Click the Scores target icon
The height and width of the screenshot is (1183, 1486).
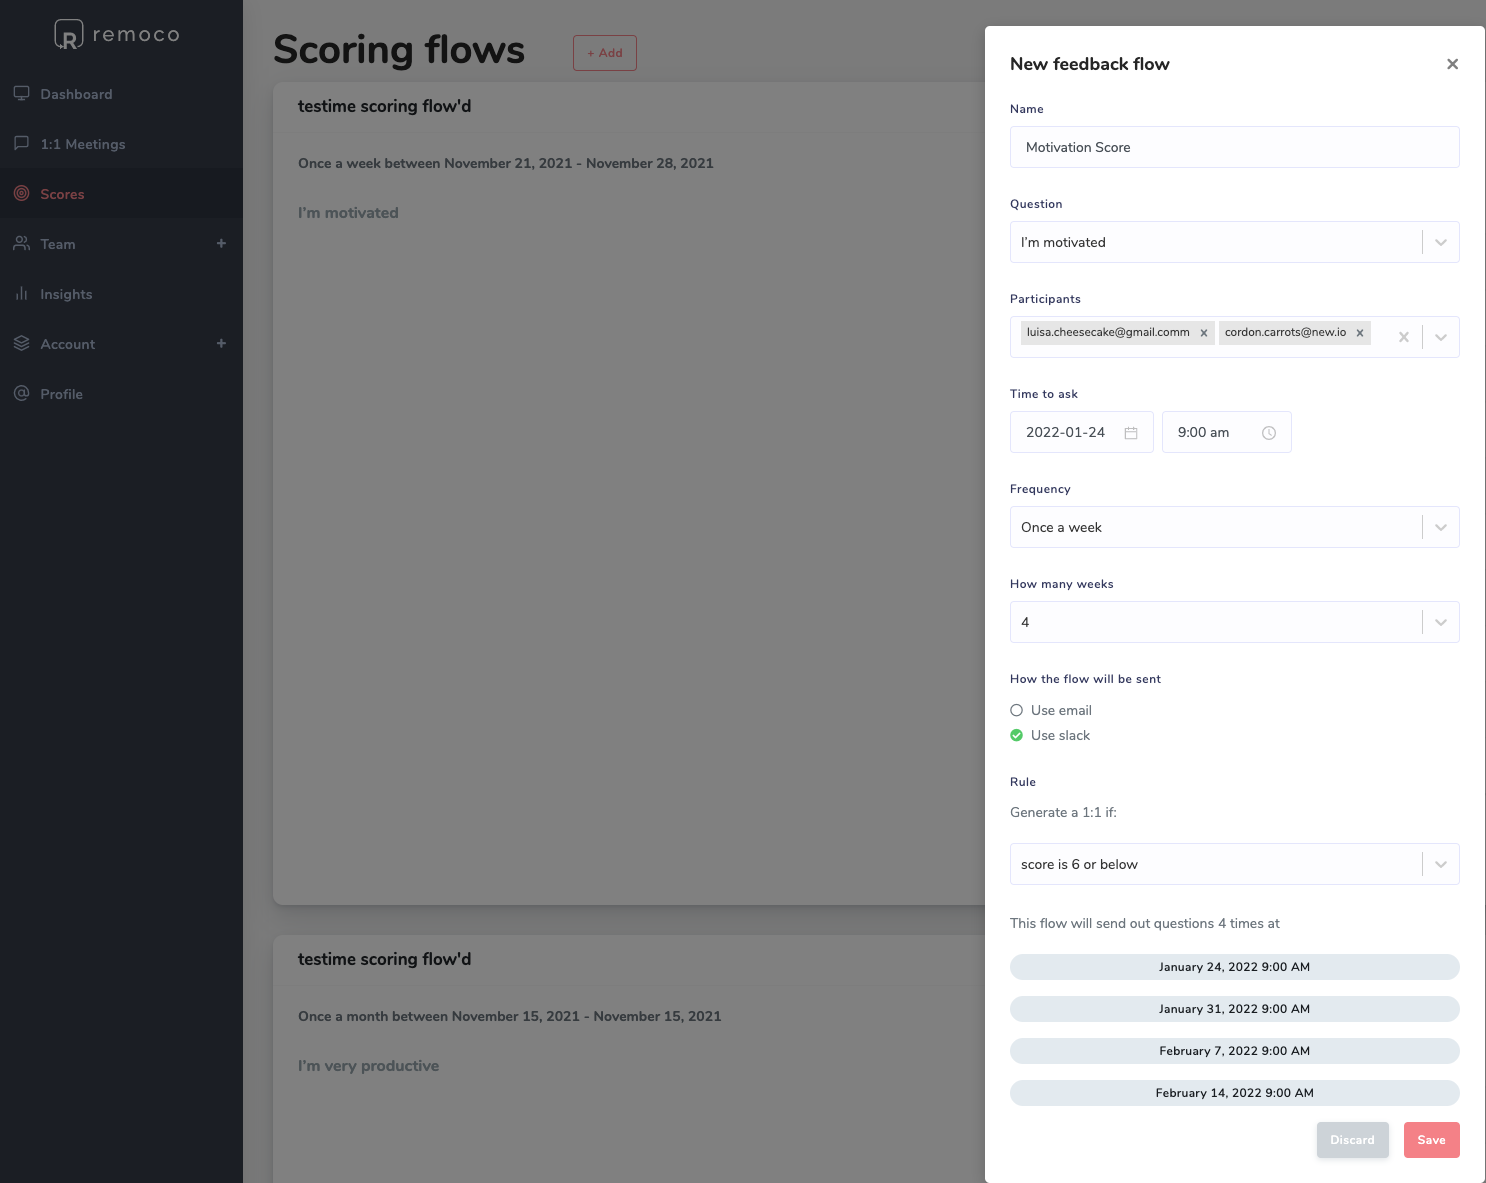(21, 193)
